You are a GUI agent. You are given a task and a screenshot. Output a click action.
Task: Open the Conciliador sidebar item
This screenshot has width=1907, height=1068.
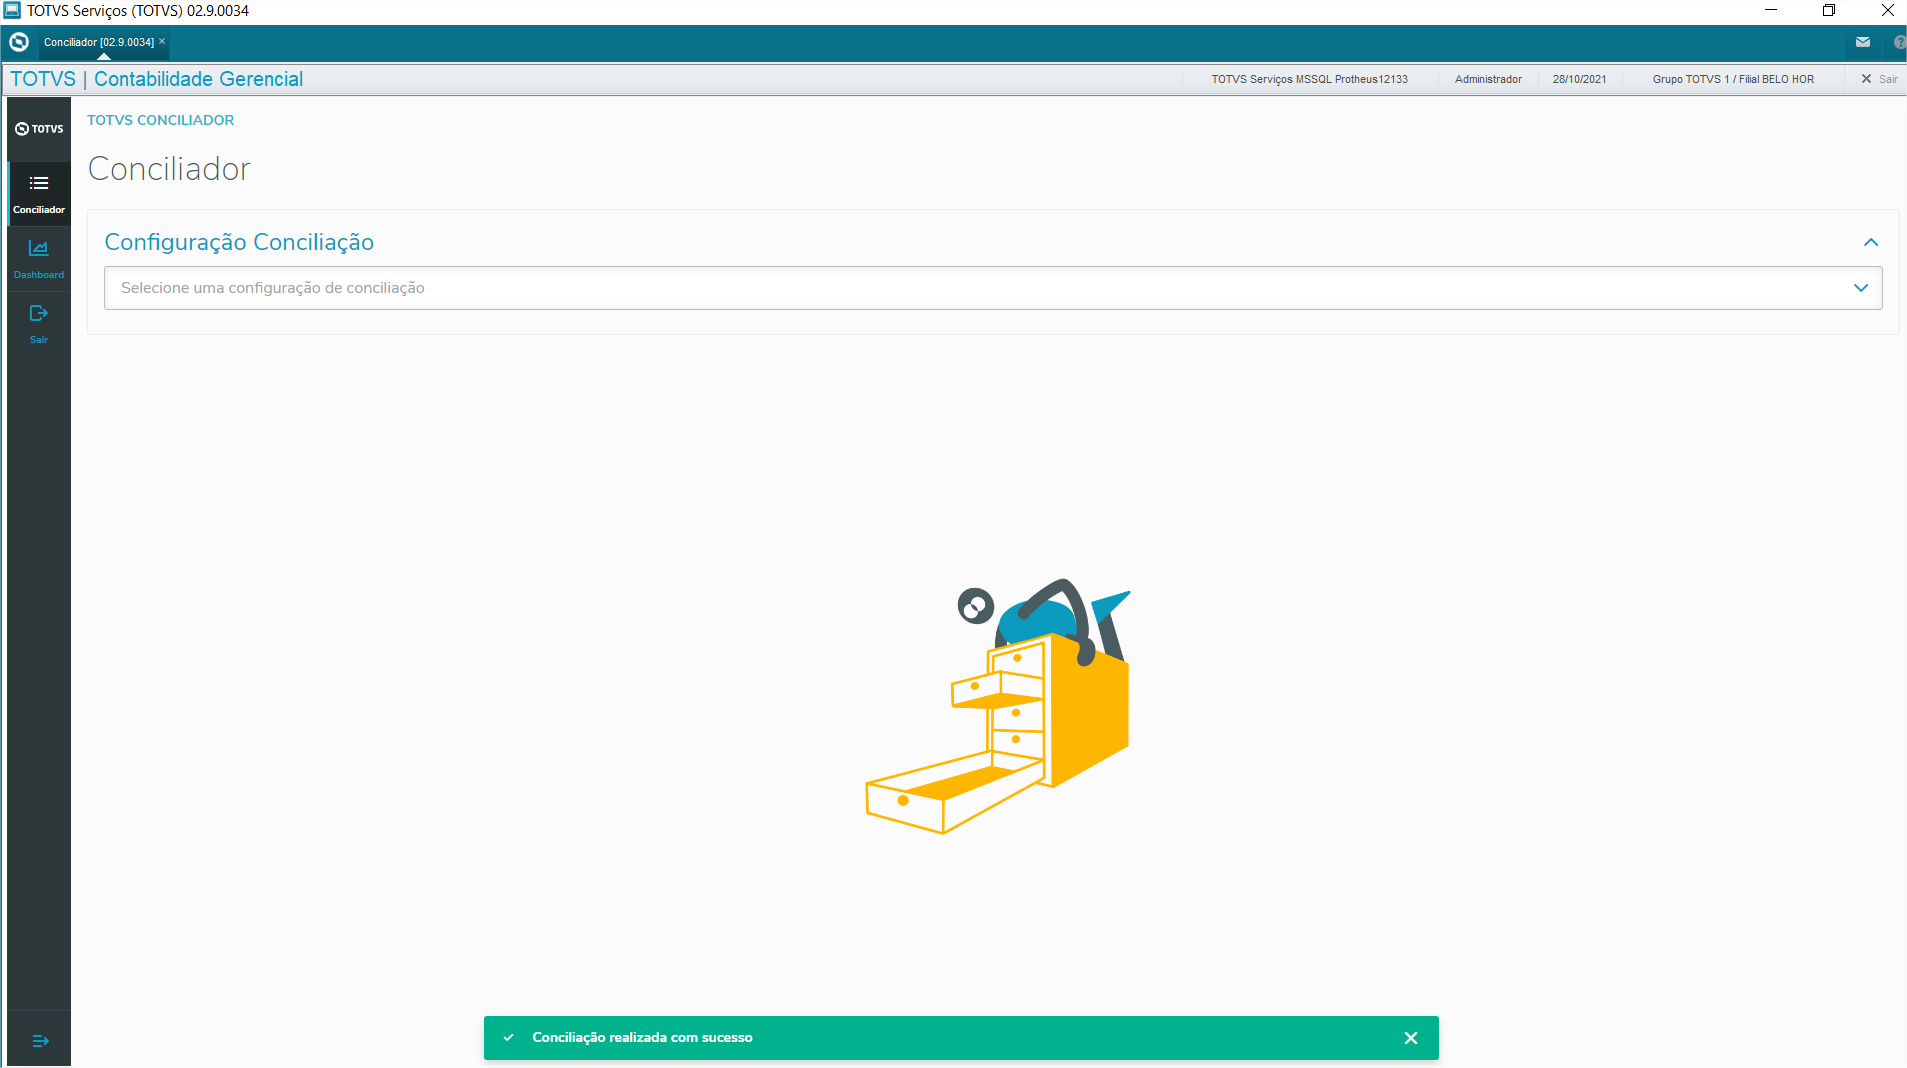[39, 194]
